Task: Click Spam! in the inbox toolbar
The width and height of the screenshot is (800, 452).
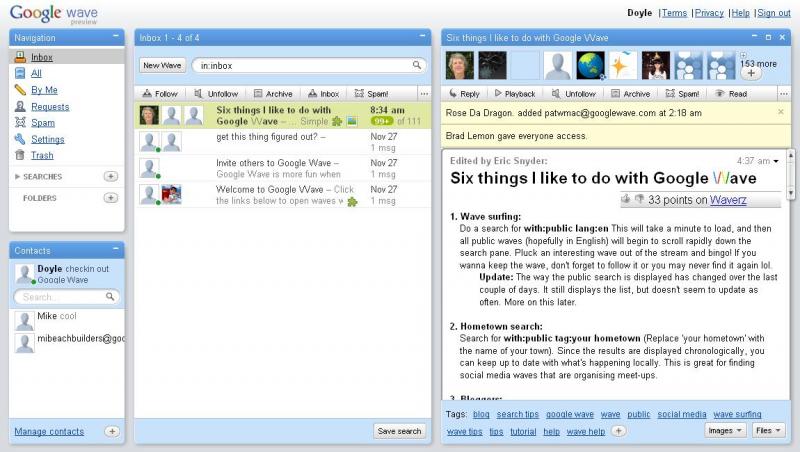Action: coord(371,94)
